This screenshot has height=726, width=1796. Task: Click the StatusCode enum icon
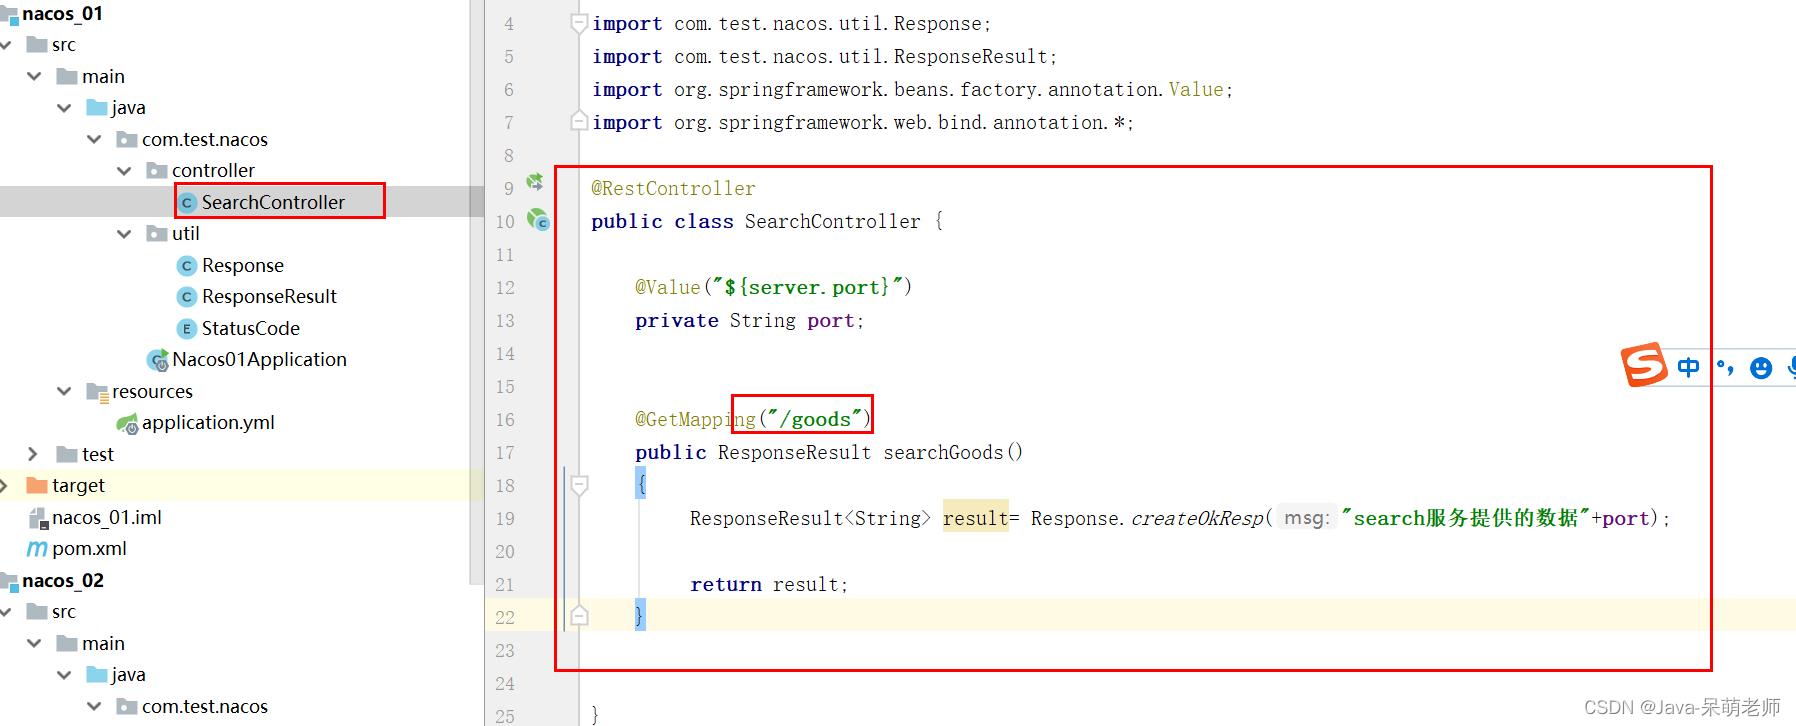[186, 328]
